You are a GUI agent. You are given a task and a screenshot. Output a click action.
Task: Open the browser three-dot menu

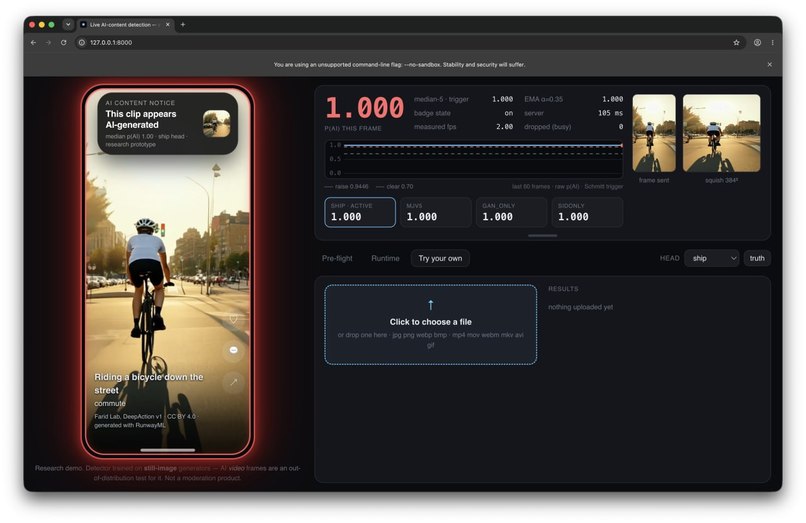(772, 43)
